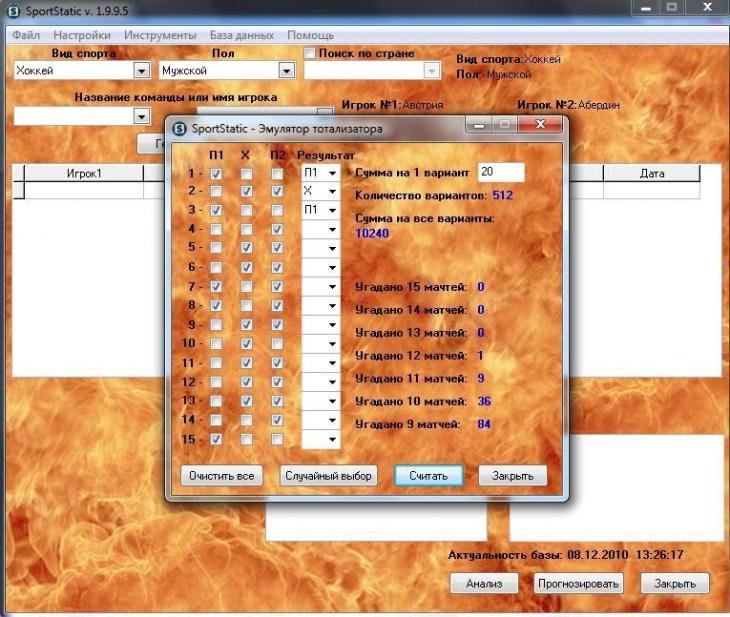Click the Прогнозировать button
The height and width of the screenshot is (617, 730).
[x=578, y=583]
